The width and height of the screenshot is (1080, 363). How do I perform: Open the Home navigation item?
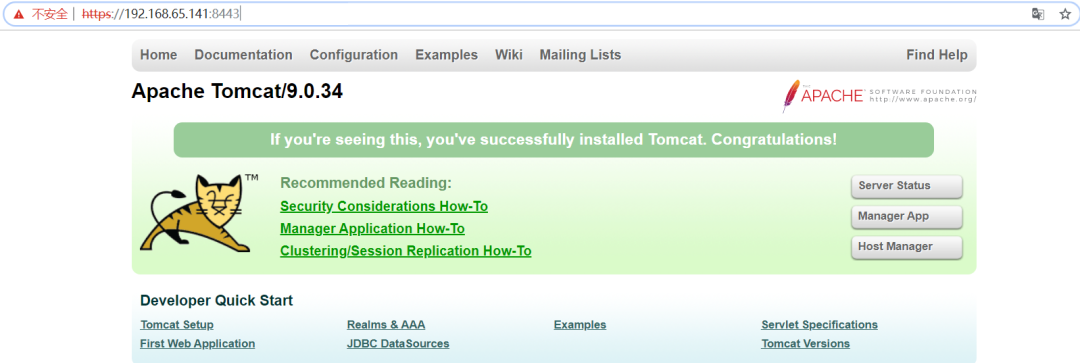tap(158, 55)
